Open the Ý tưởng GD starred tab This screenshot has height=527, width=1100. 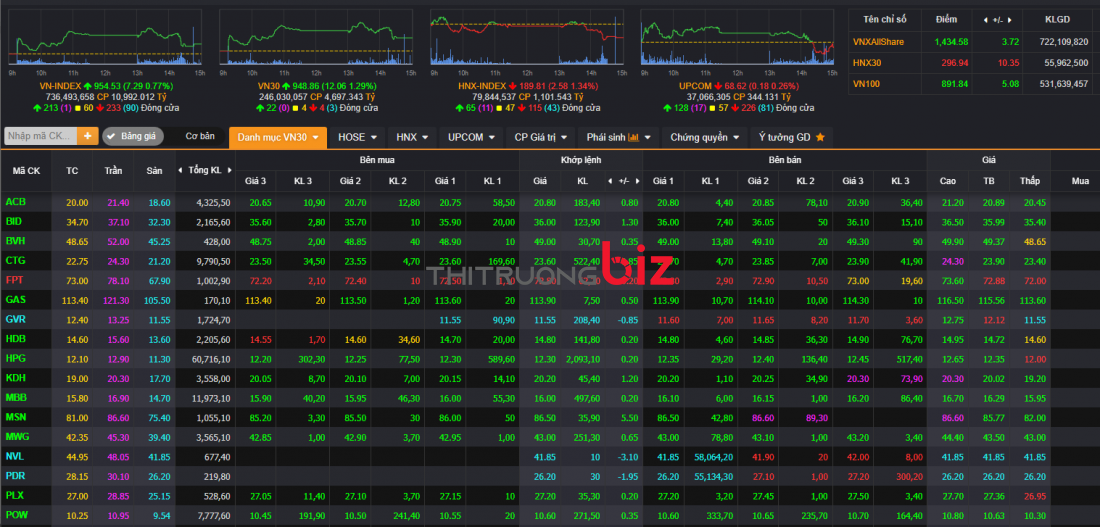click(789, 138)
